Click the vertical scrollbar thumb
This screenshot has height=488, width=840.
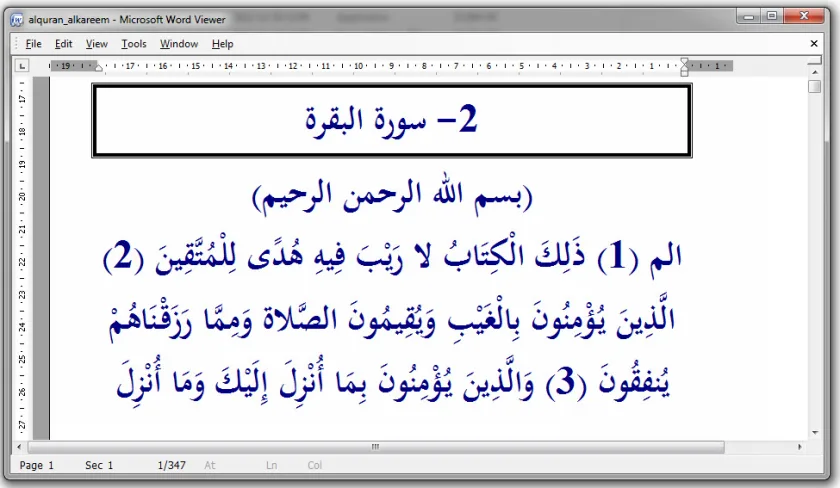pyautogui.click(x=815, y=86)
